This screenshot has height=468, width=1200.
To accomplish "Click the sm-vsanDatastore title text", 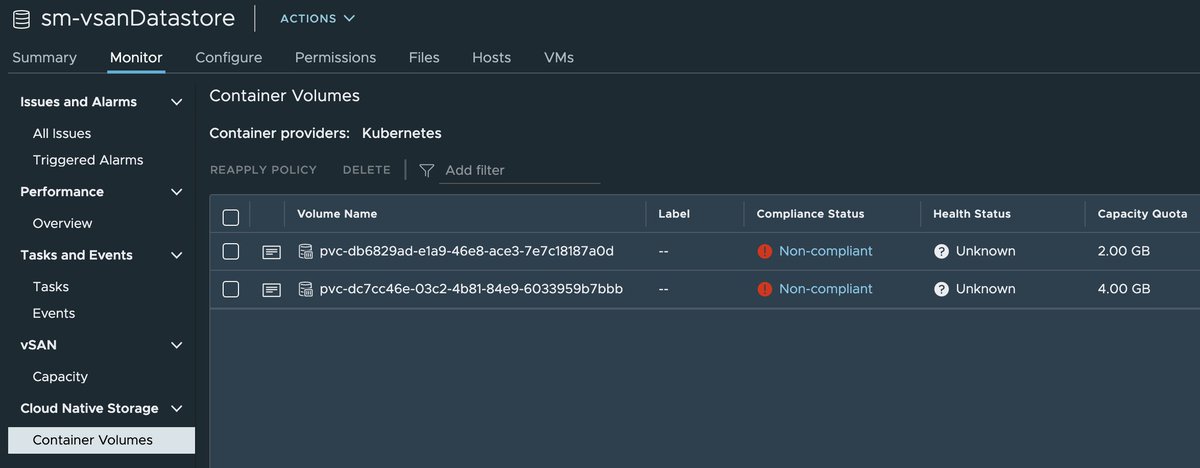I will [138, 18].
